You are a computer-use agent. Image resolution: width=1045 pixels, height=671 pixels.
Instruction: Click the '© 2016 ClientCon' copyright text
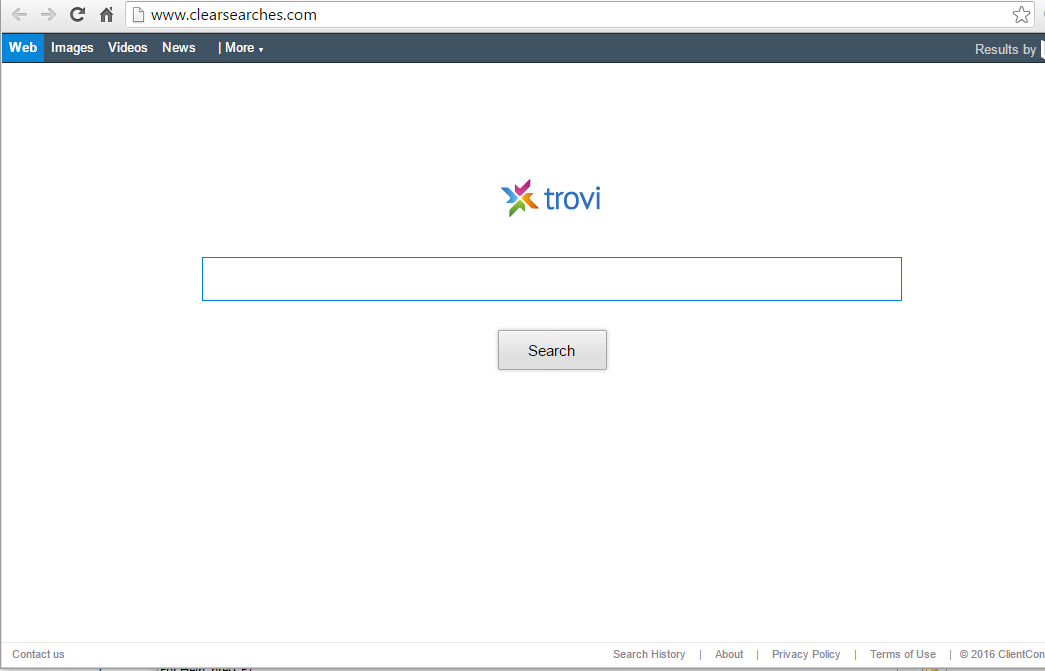(x=1002, y=654)
